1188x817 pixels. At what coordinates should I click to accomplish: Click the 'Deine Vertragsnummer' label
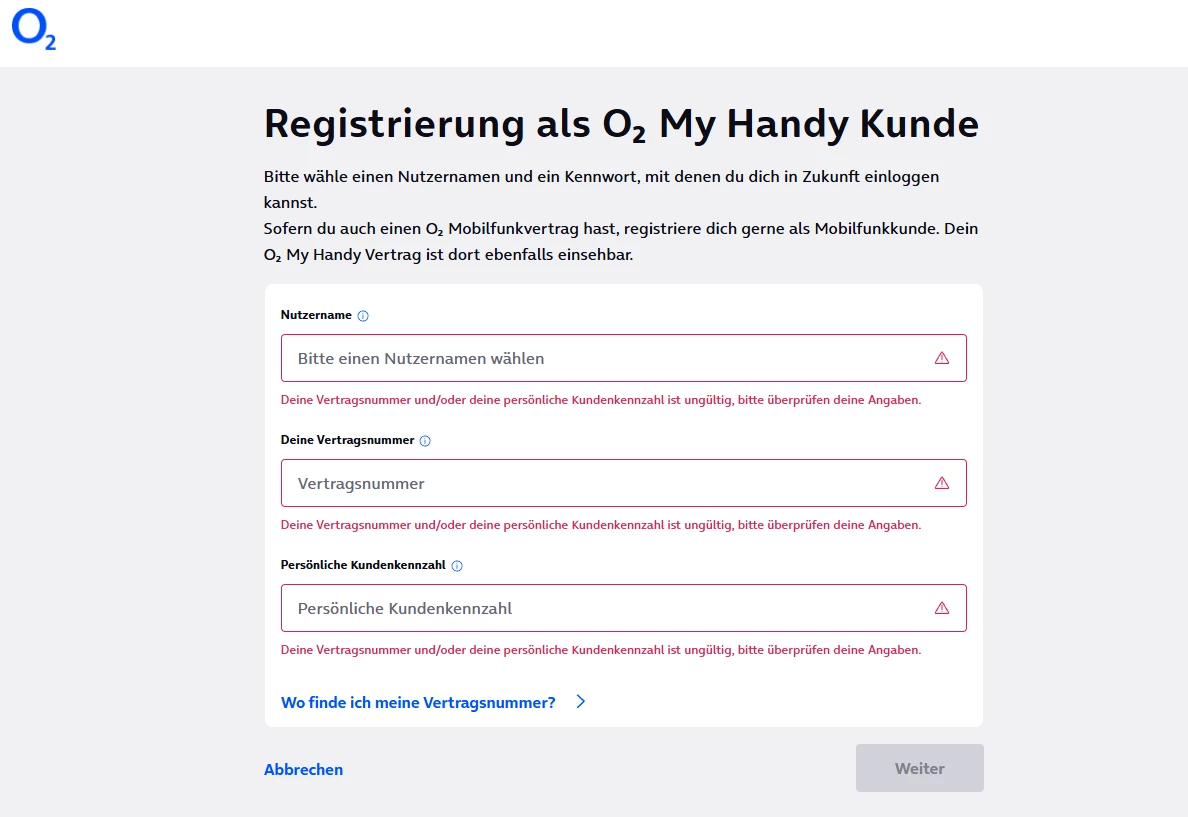pyautogui.click(x=347, y=440)
